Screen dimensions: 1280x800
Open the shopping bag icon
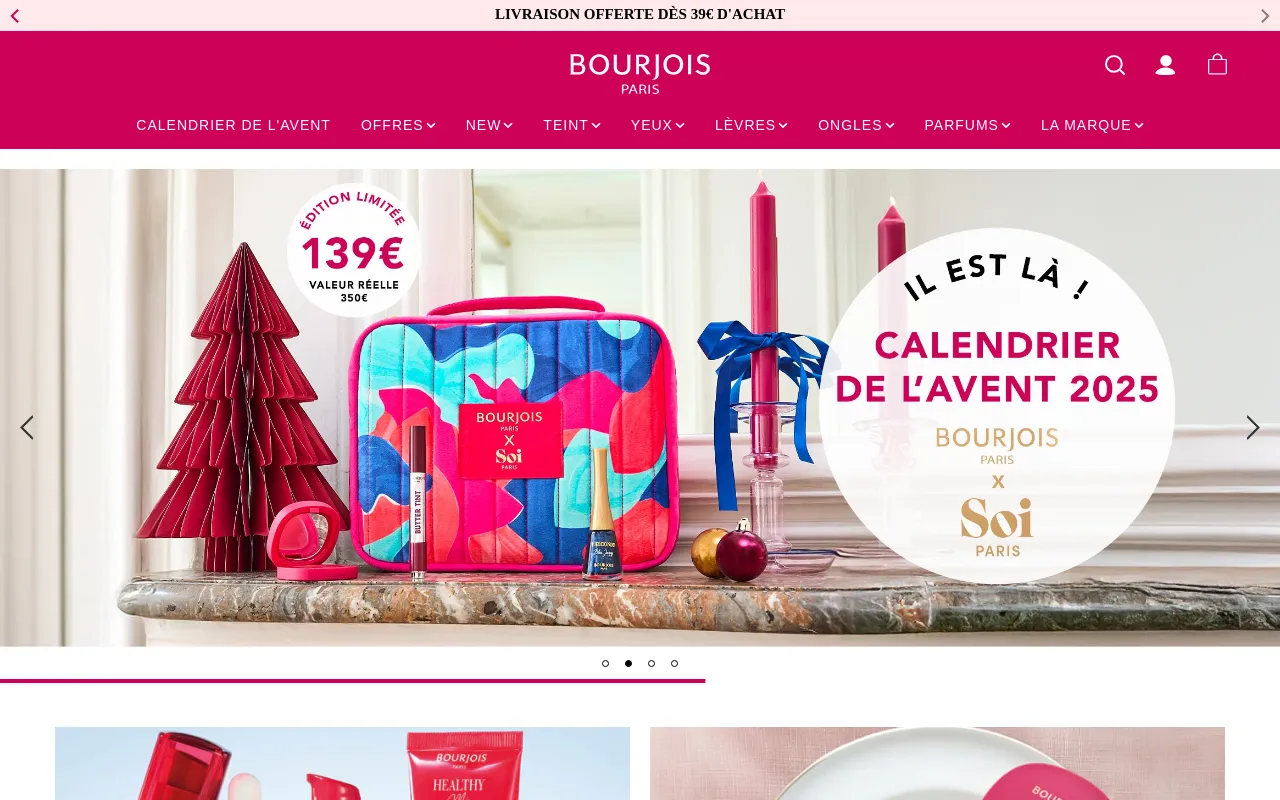tap(1217, 65)
